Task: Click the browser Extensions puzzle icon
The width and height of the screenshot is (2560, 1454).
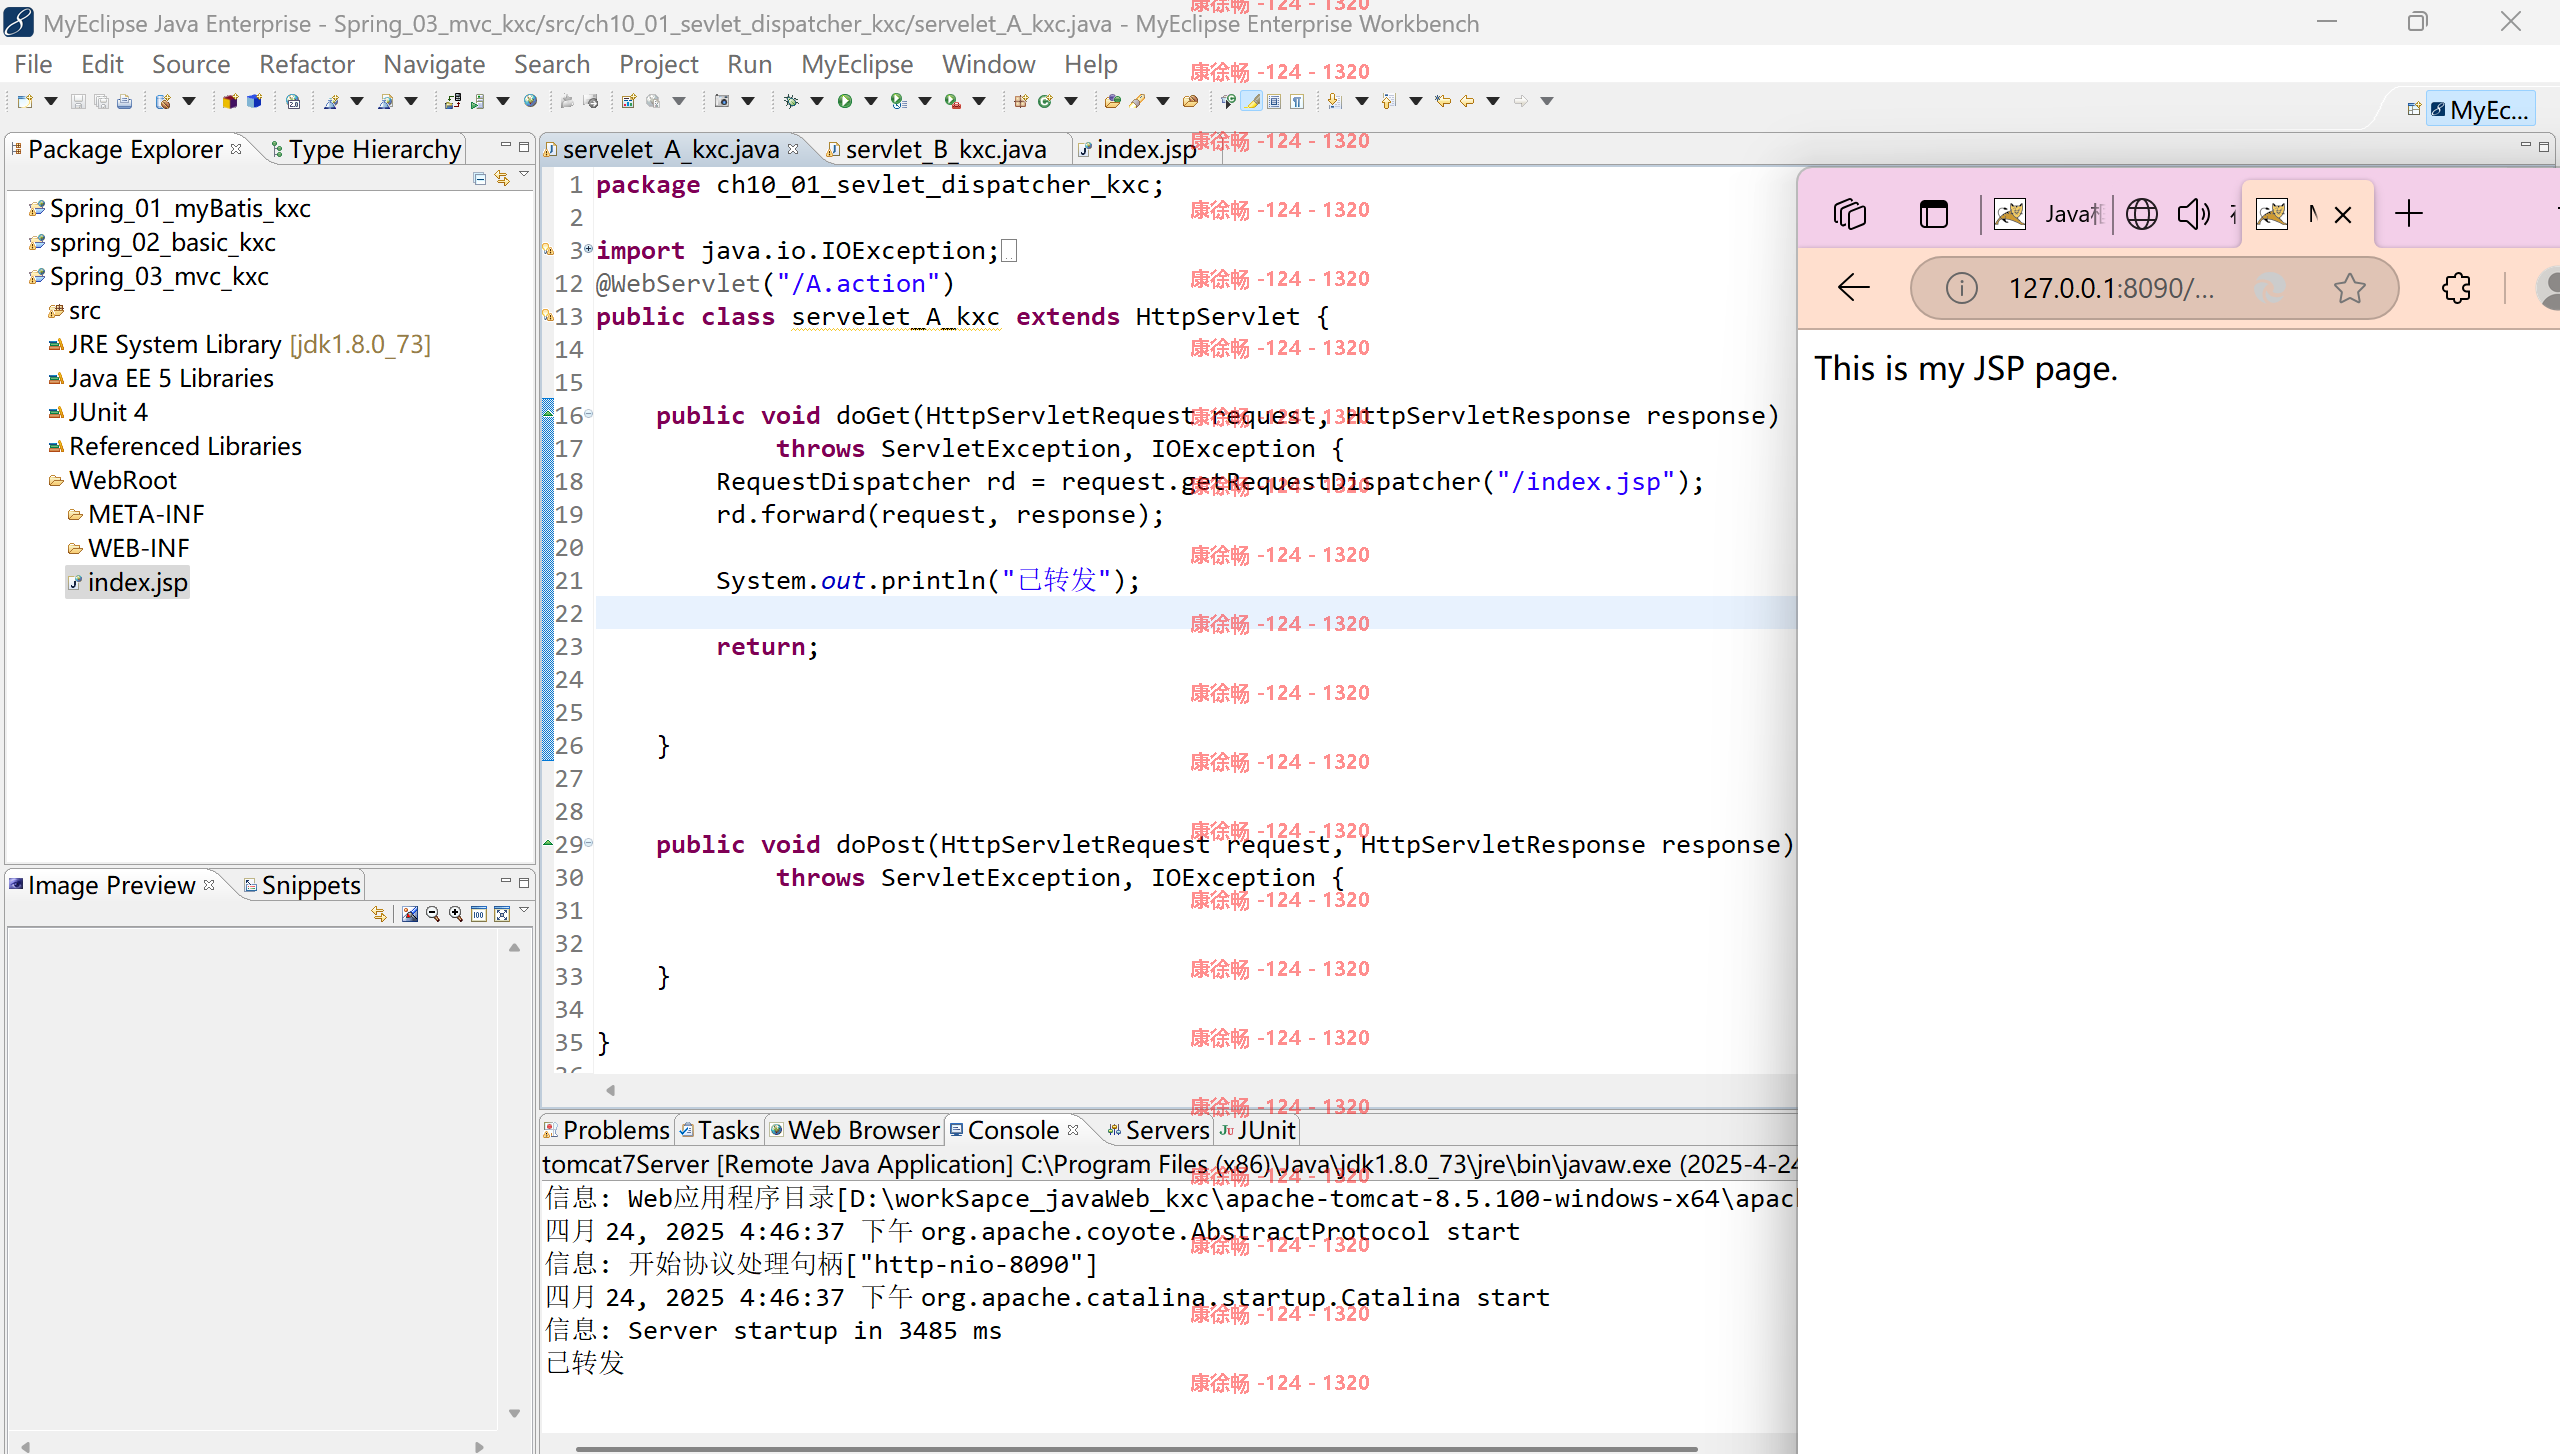Action: coord(2456,288)
